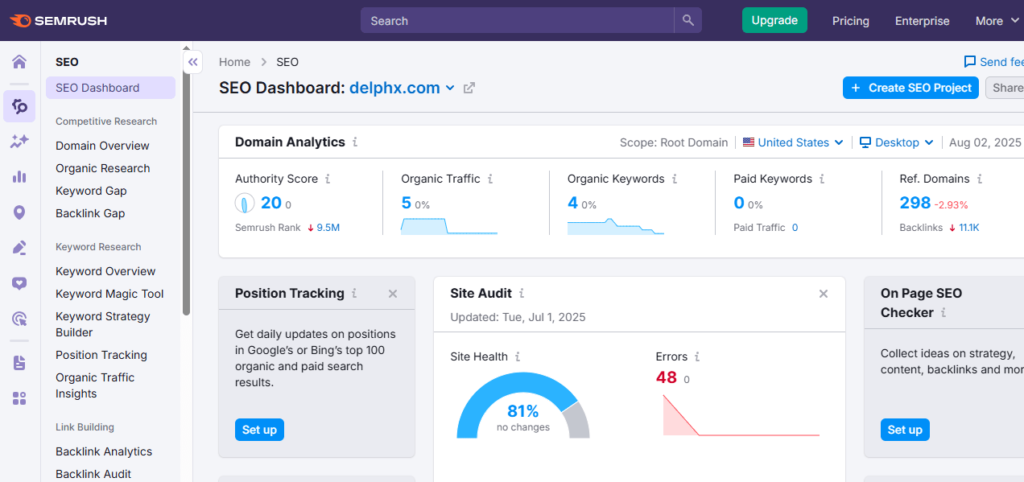Click info icon next to Paid Keywords

click(x=822, y=179)
